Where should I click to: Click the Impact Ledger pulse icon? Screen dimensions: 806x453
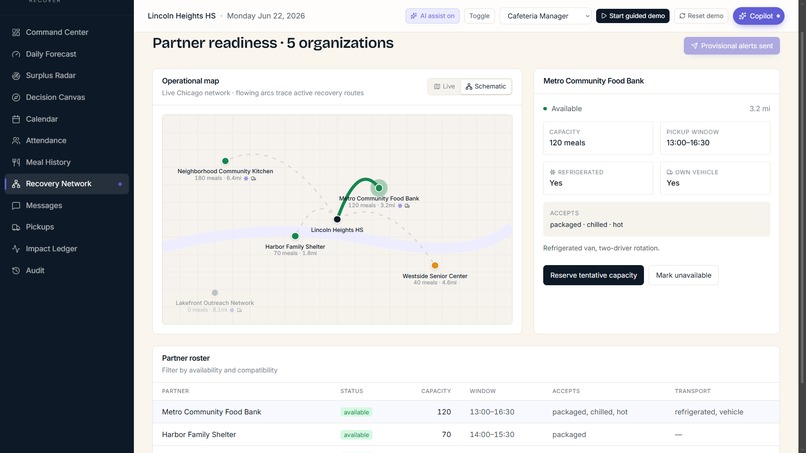click(16, 248)
